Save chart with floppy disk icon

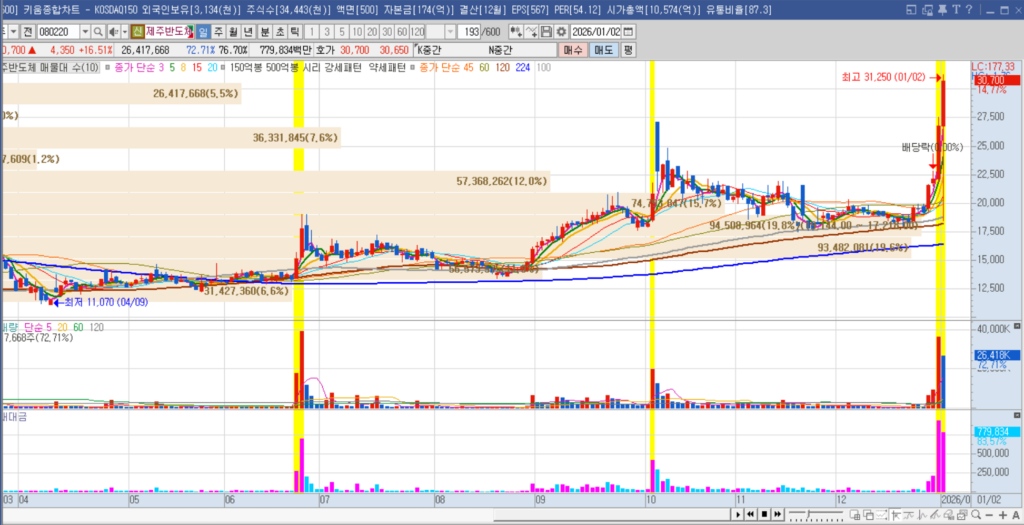547,31
